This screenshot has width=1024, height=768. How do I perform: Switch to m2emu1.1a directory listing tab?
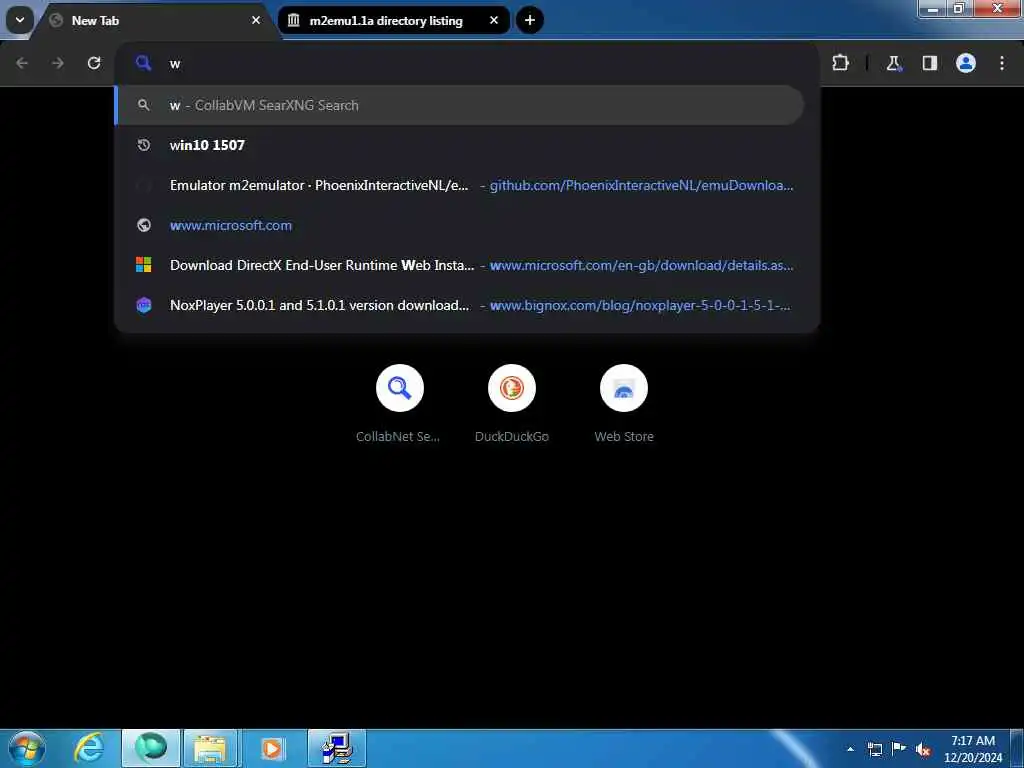tap(394, 21)
